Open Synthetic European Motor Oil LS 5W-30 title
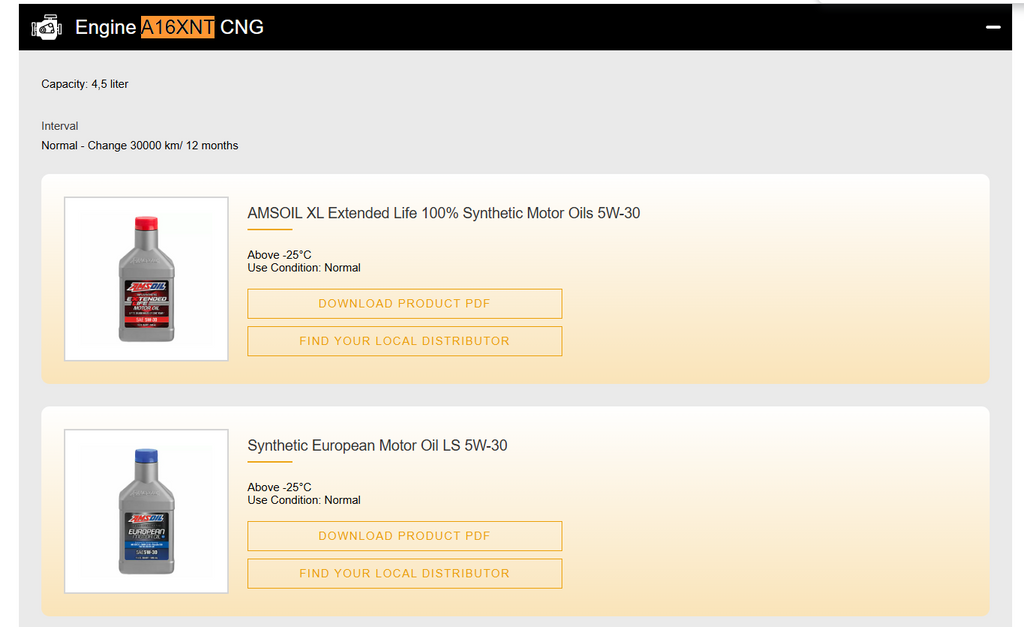The image size is (1024, 627). click(377, 445)
